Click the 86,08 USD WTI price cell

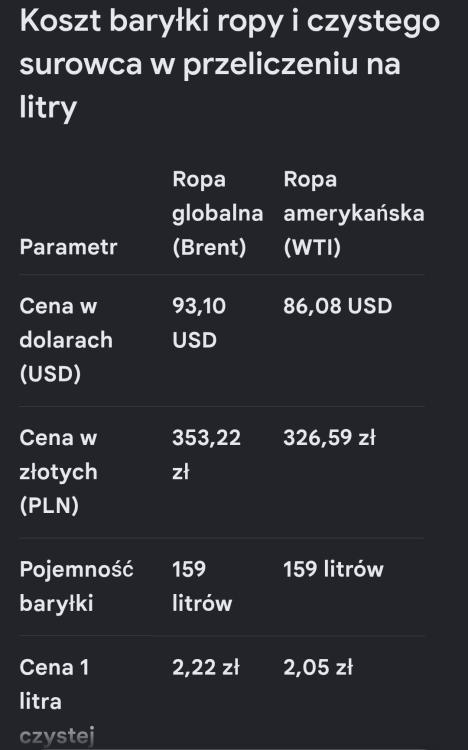[x=337, y=306]
